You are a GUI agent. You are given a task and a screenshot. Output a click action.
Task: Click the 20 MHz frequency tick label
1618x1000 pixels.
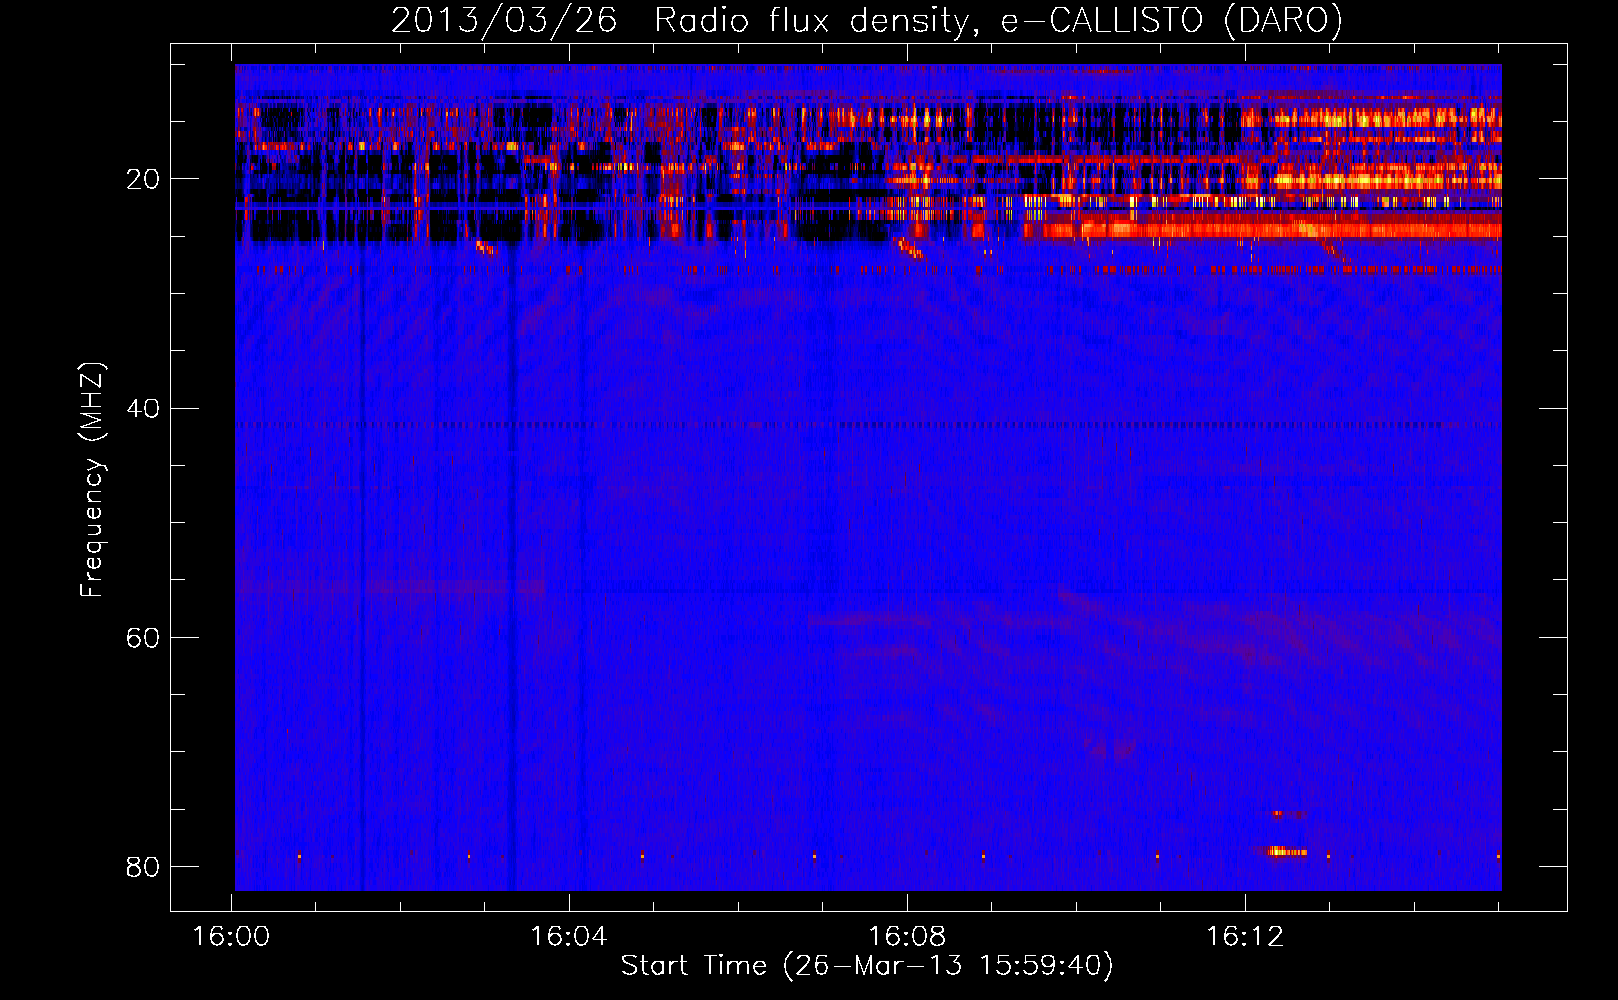tap(142, 180)
